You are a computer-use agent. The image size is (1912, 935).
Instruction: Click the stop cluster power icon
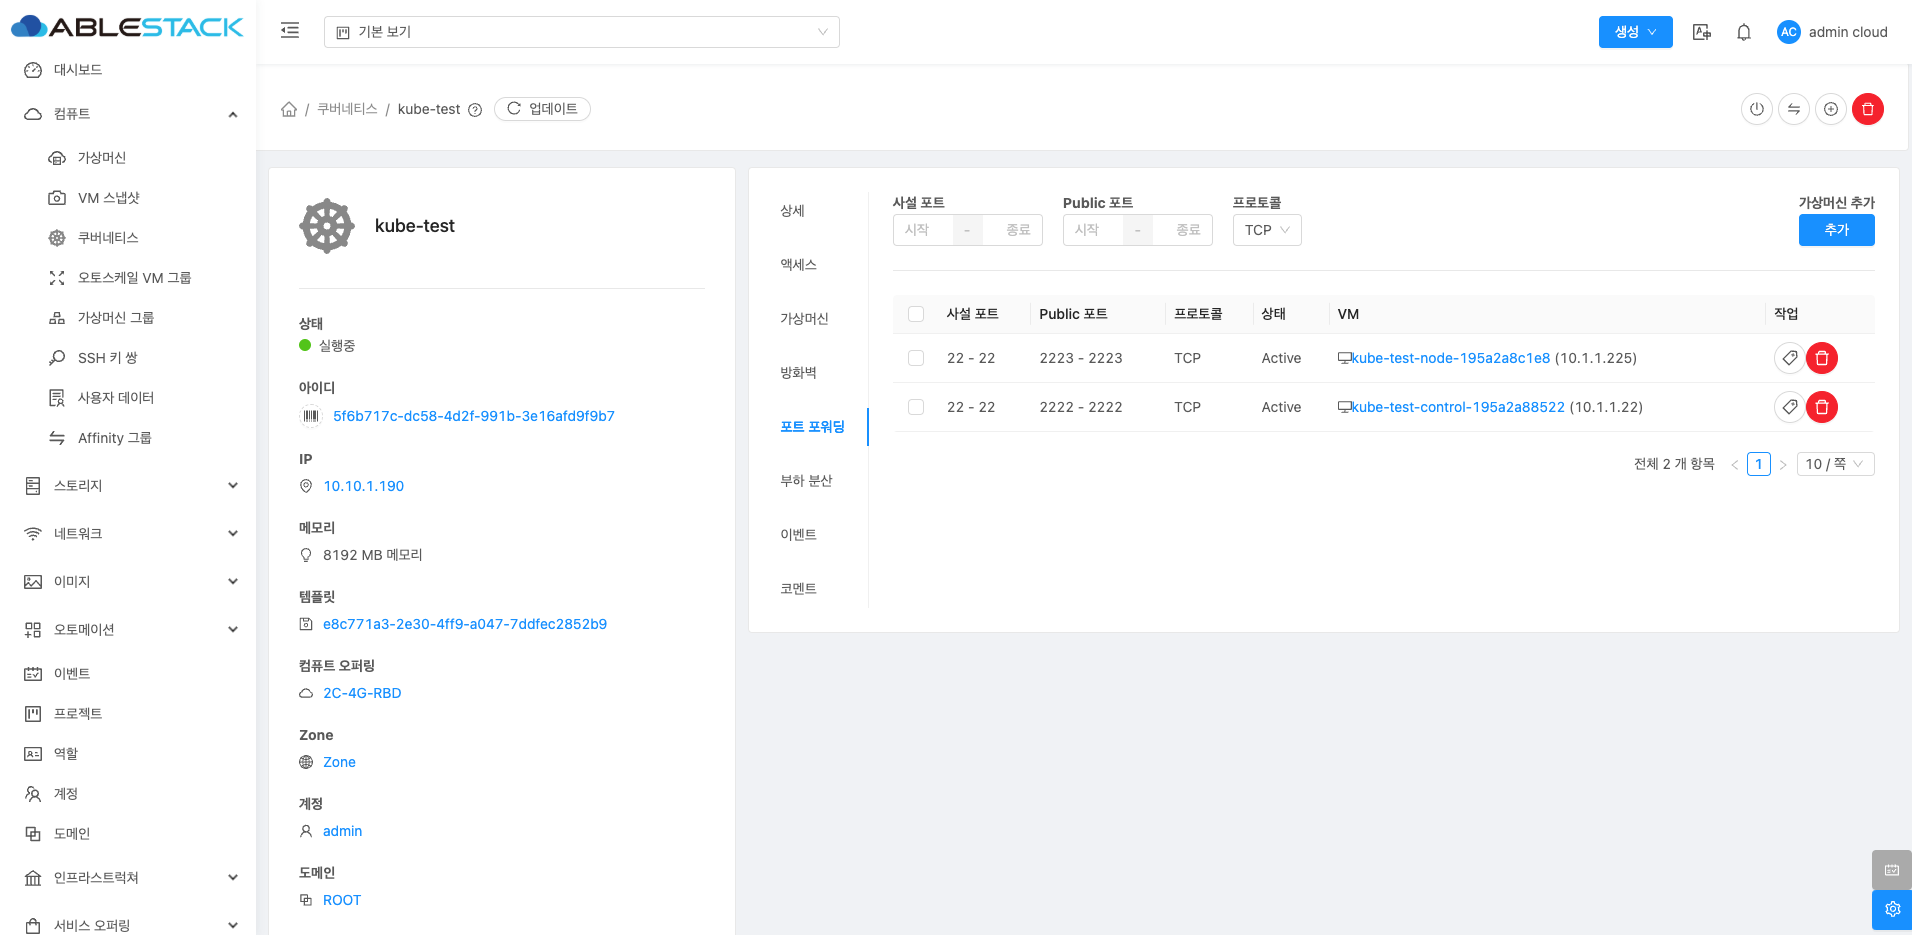(x=1756, y=109)
